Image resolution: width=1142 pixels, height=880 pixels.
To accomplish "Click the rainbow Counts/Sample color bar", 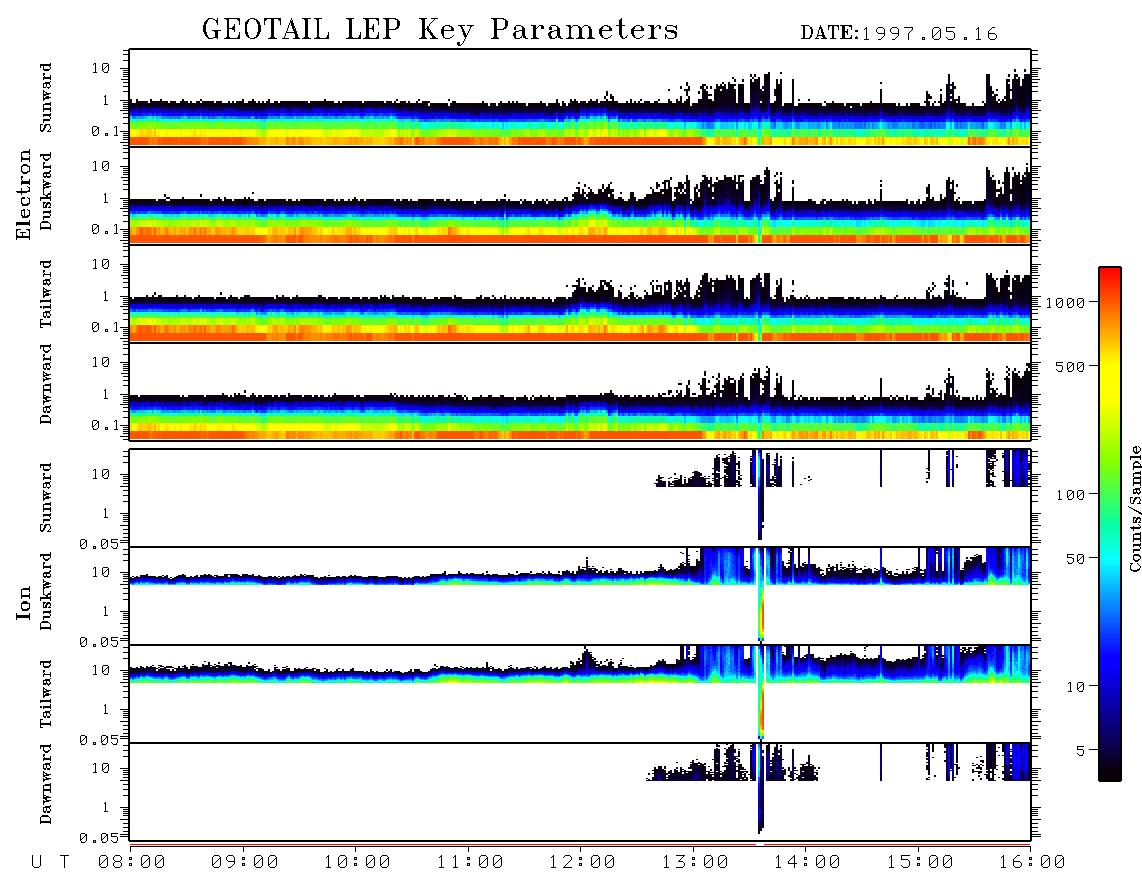I will [1110, 524].
